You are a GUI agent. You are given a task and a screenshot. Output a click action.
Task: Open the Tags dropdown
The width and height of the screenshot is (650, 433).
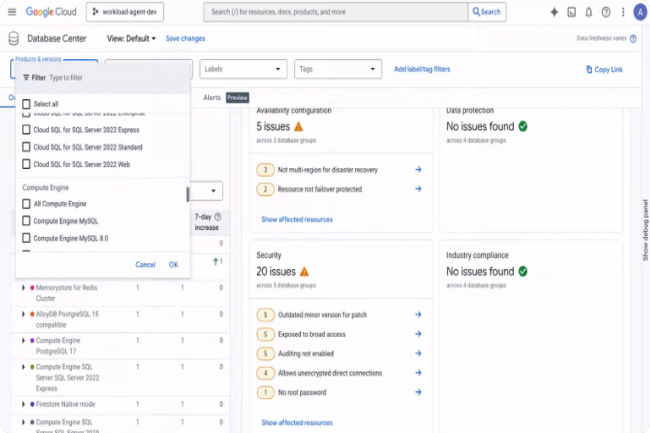tap(337, 69)
